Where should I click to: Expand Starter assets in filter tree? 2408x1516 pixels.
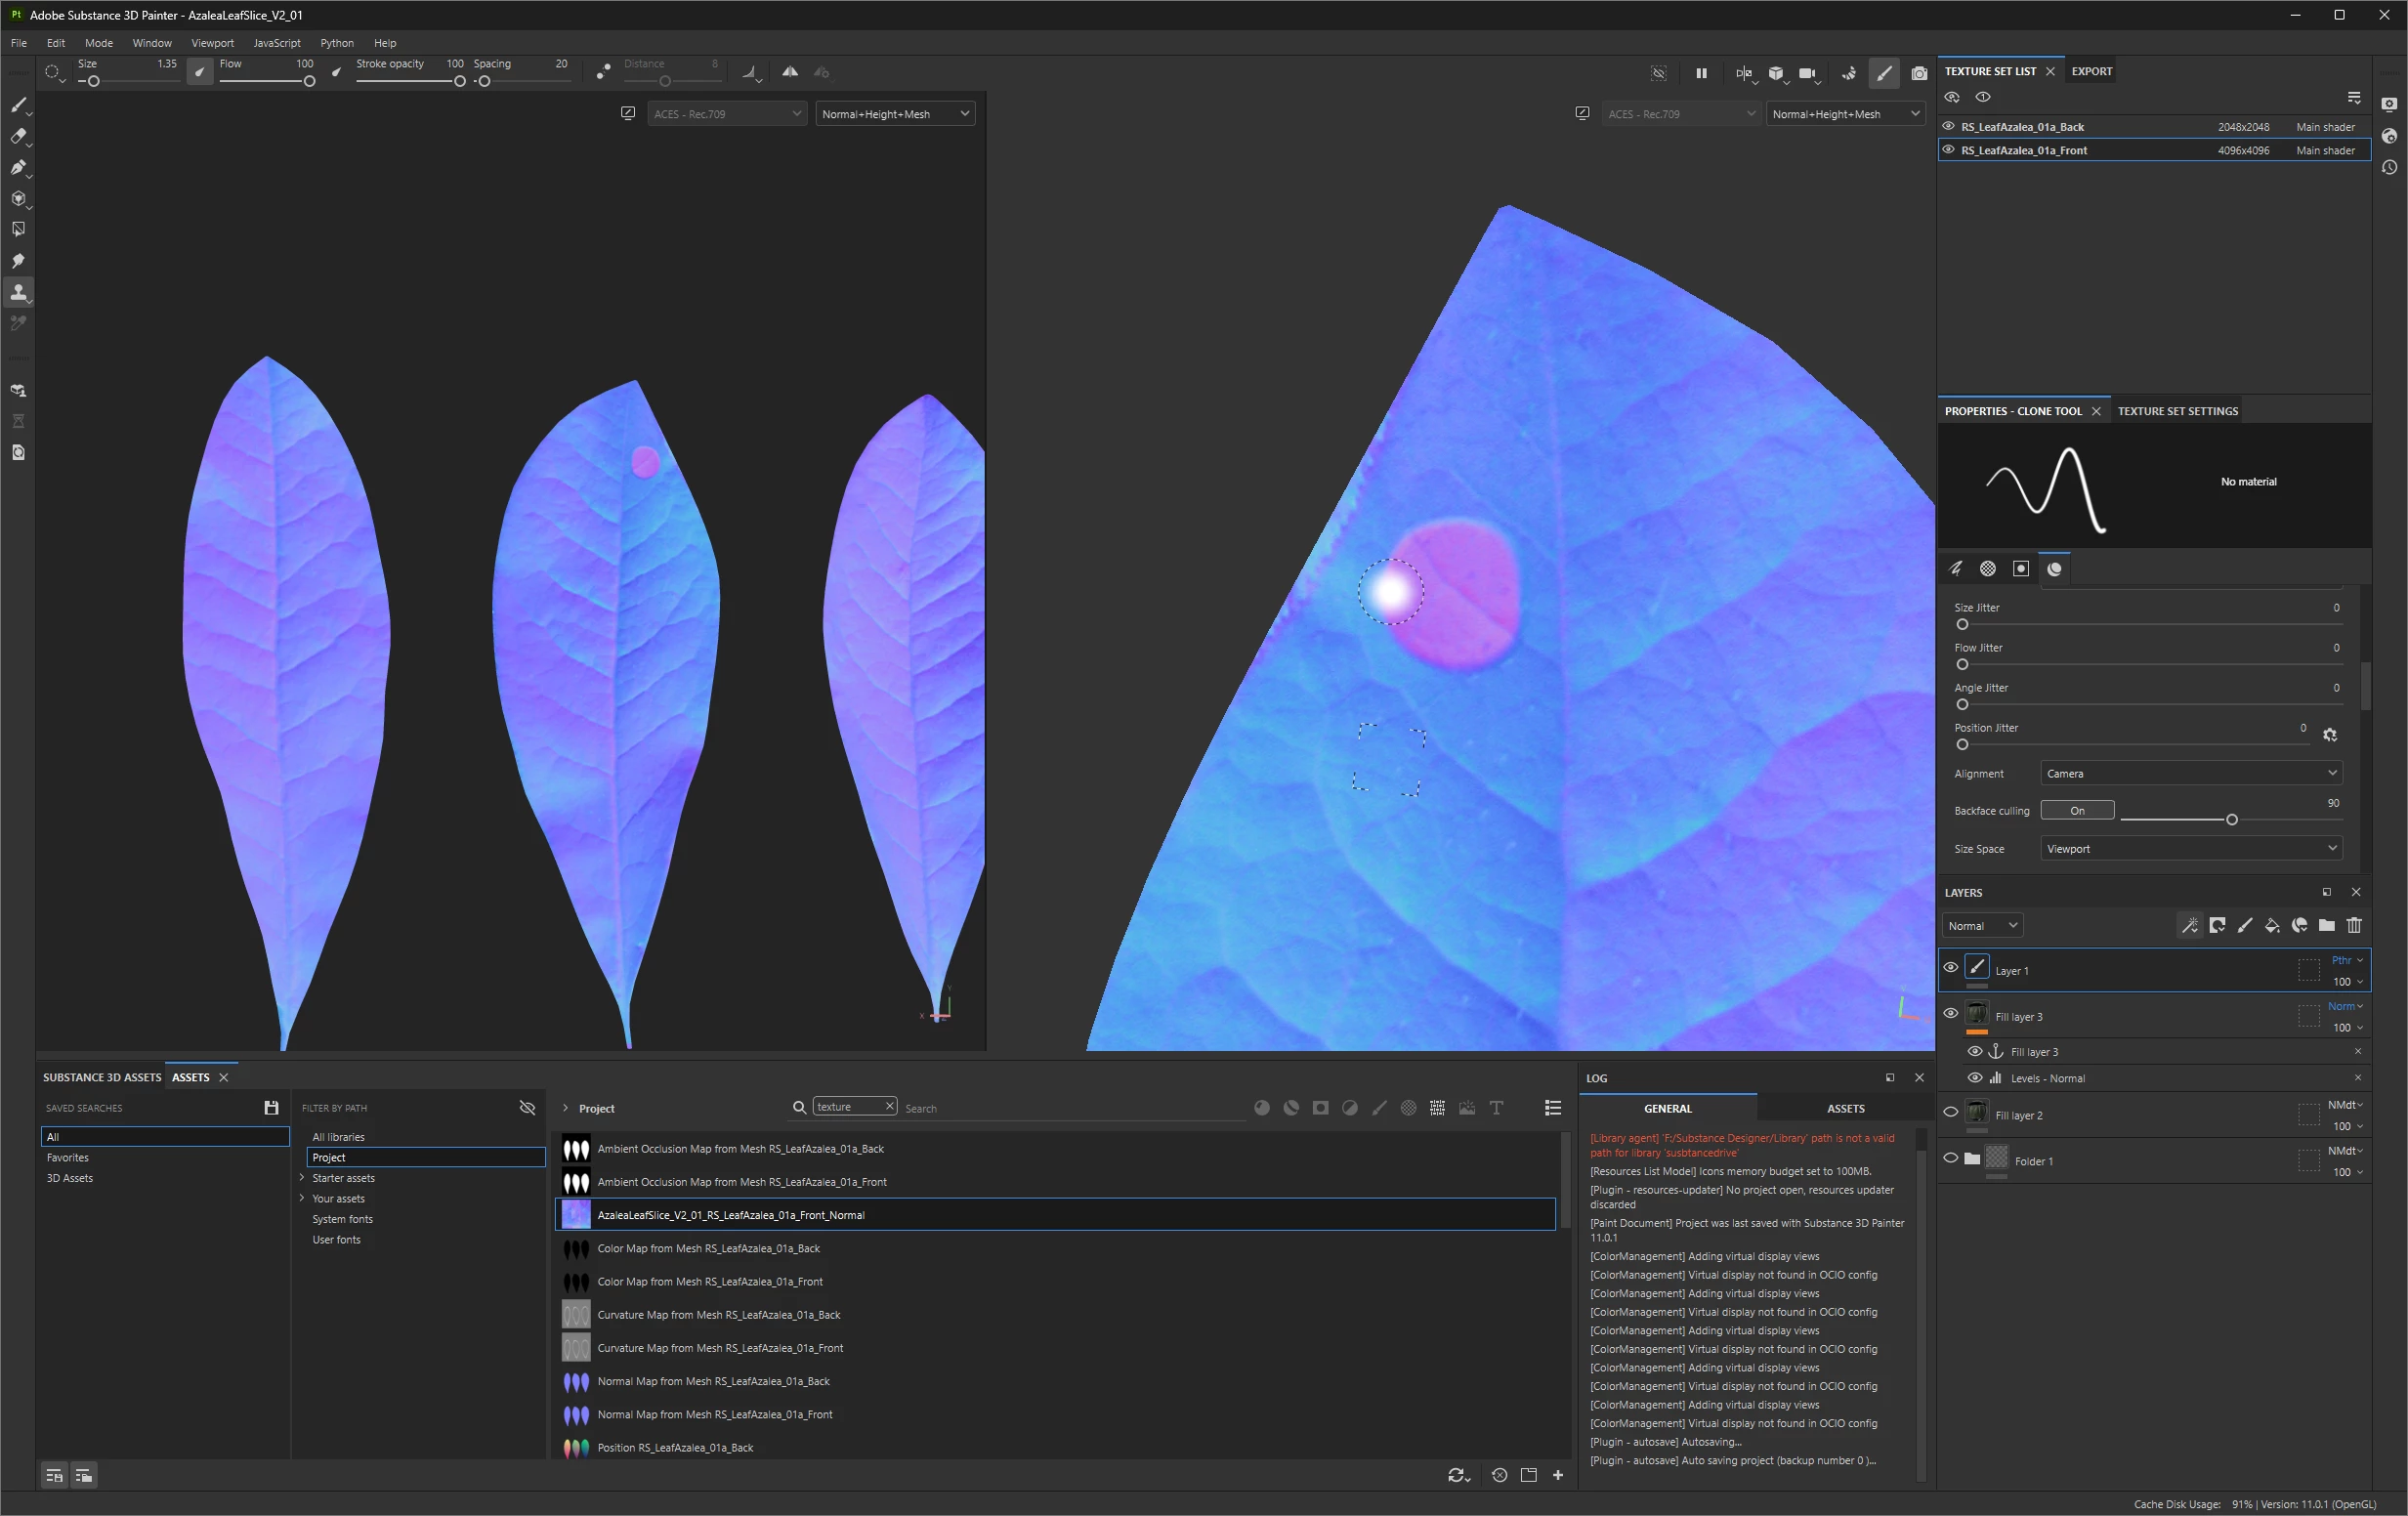(302, 1177)
